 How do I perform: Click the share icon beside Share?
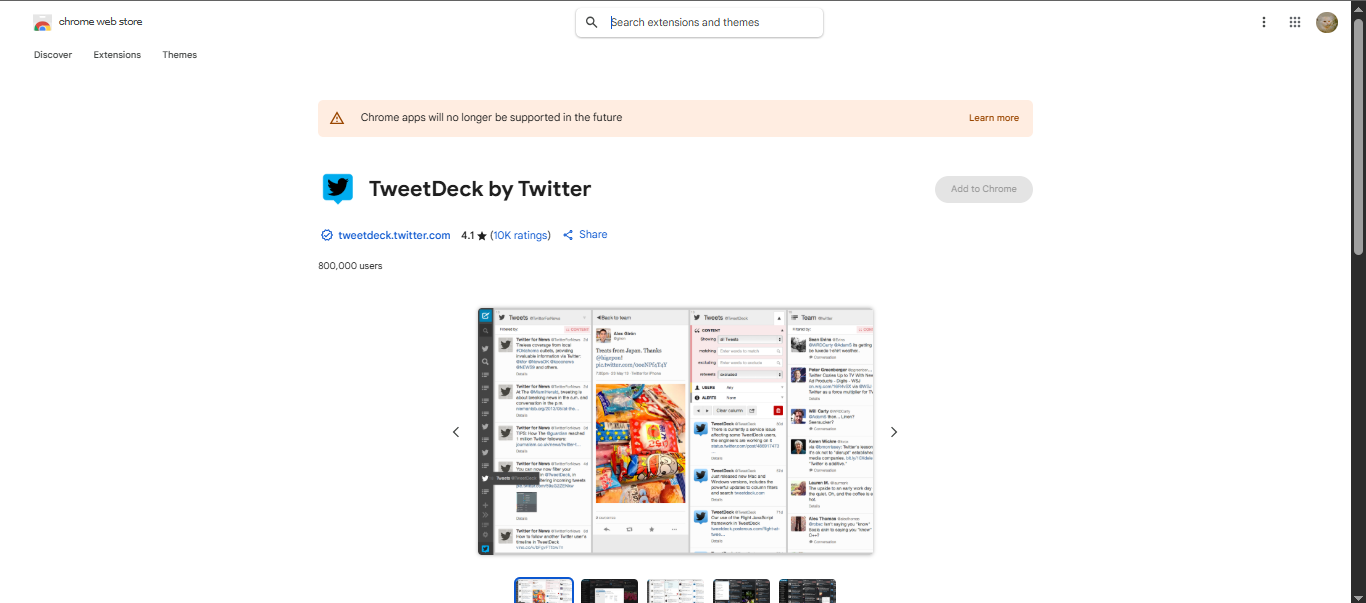click(x=568, y=235)
